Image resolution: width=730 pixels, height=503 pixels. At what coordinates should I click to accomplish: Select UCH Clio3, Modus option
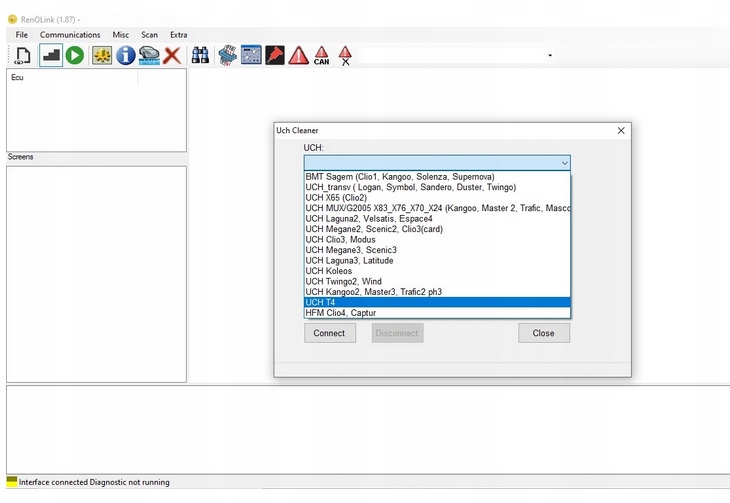(x=437, y=239)
